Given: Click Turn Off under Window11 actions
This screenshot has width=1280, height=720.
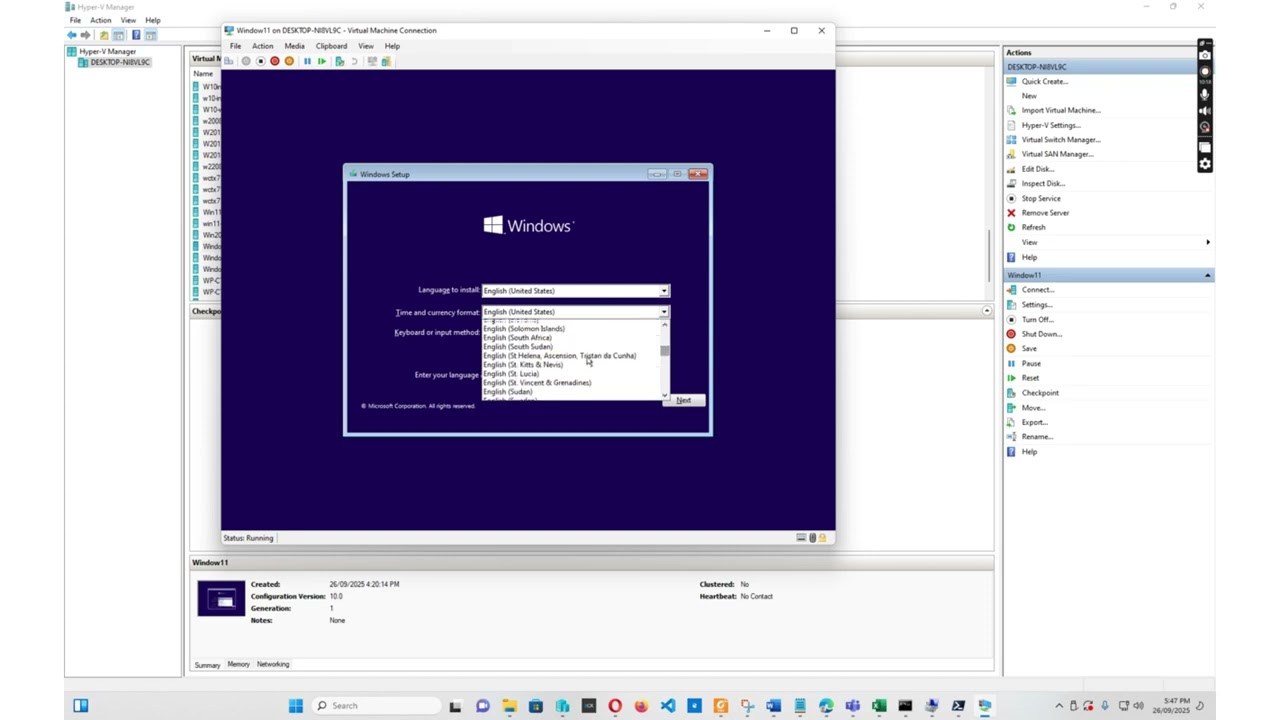Looking at the screenshot, I should pyautogui.click(x=1038, y=319).
